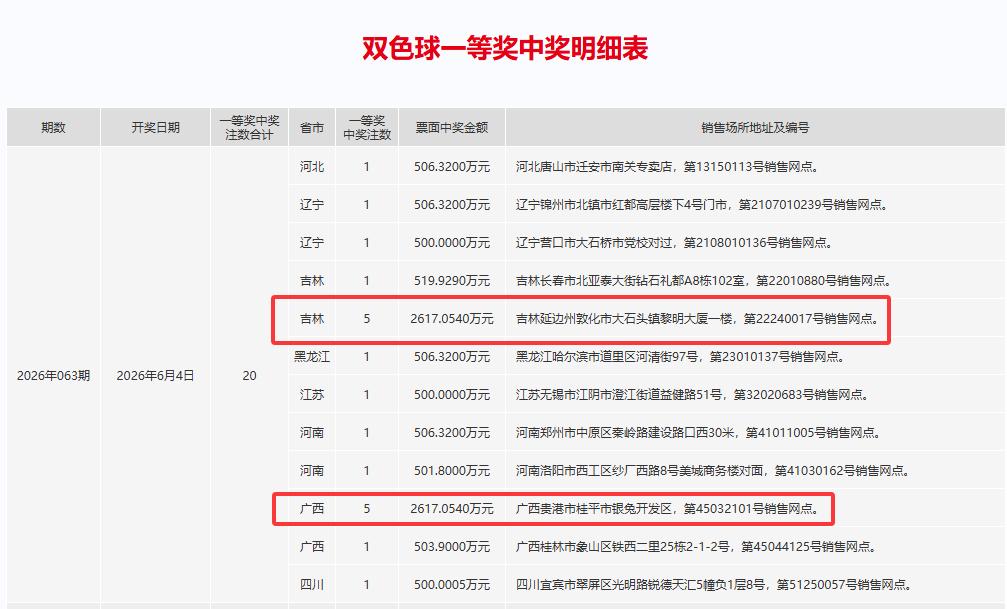Viewport: 1007px width, 609px height.
Task: Click the 省市 column header
Action: pyautogui.click(x=311, y=127)
